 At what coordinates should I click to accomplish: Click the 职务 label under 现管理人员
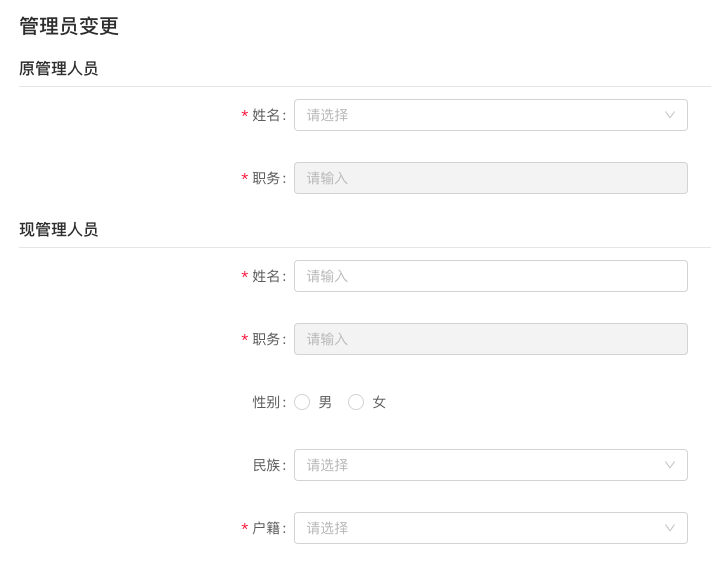click(x=266, y=339)
